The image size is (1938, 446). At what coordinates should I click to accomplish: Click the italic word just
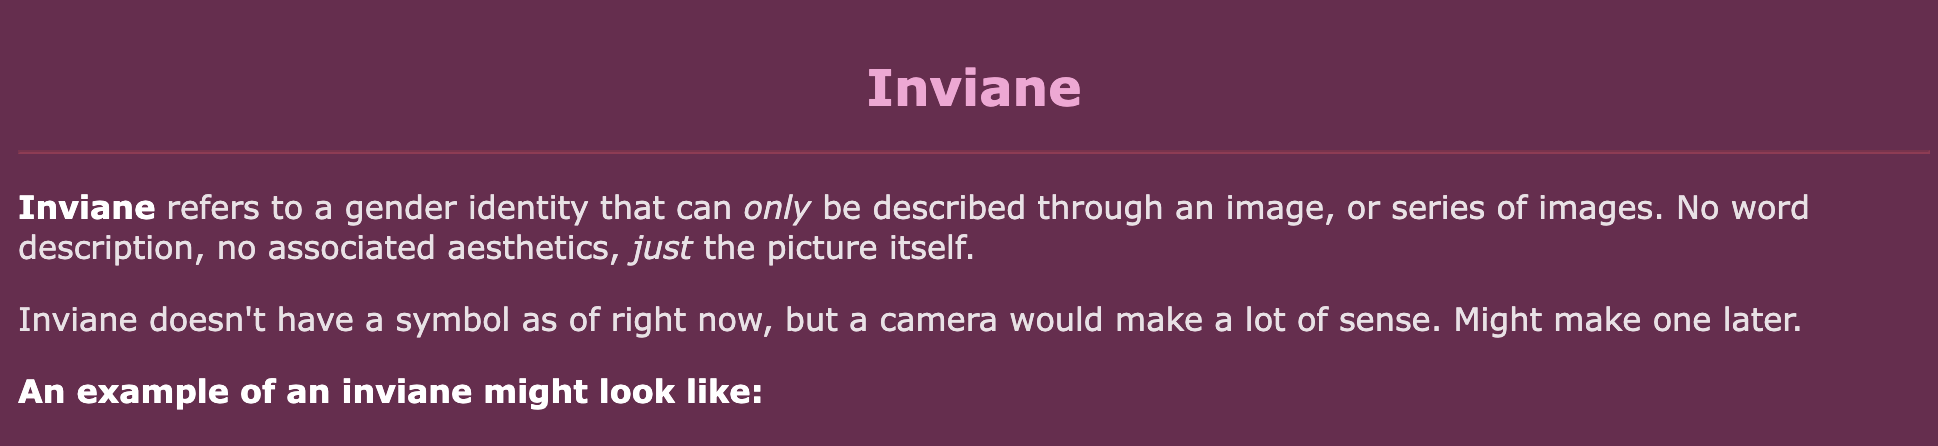661,248
